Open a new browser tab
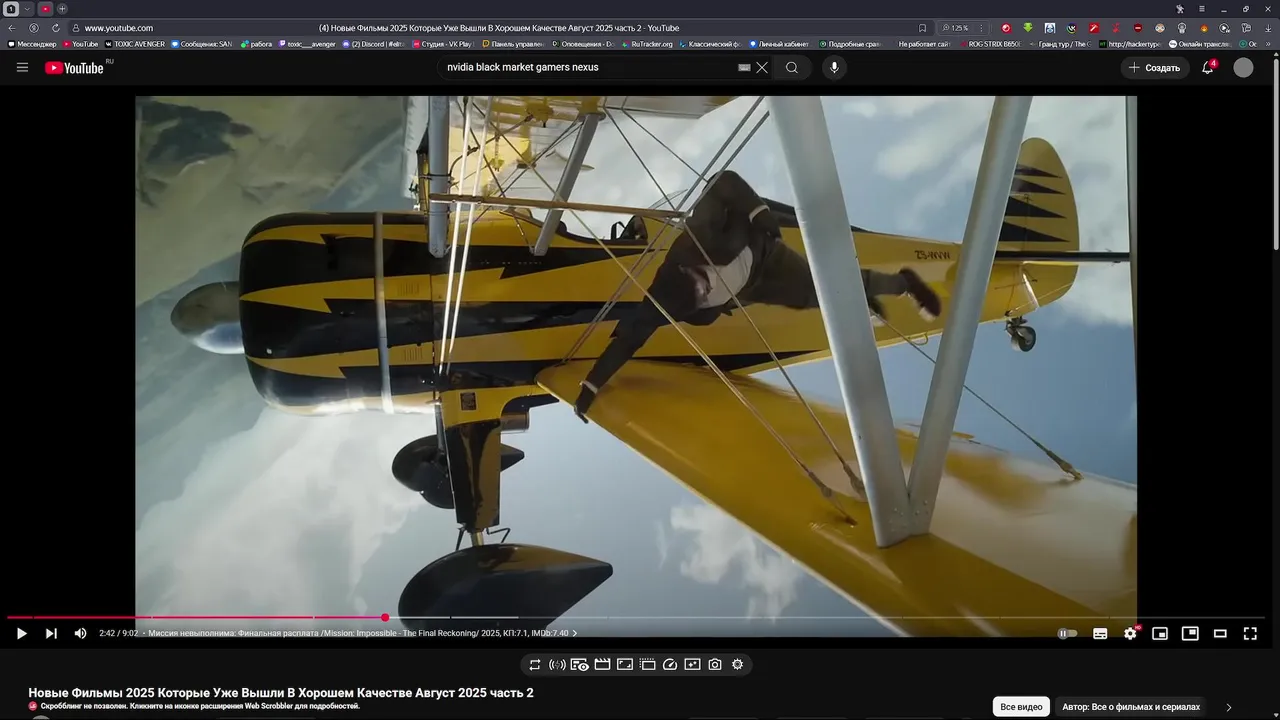 [62, 9]
